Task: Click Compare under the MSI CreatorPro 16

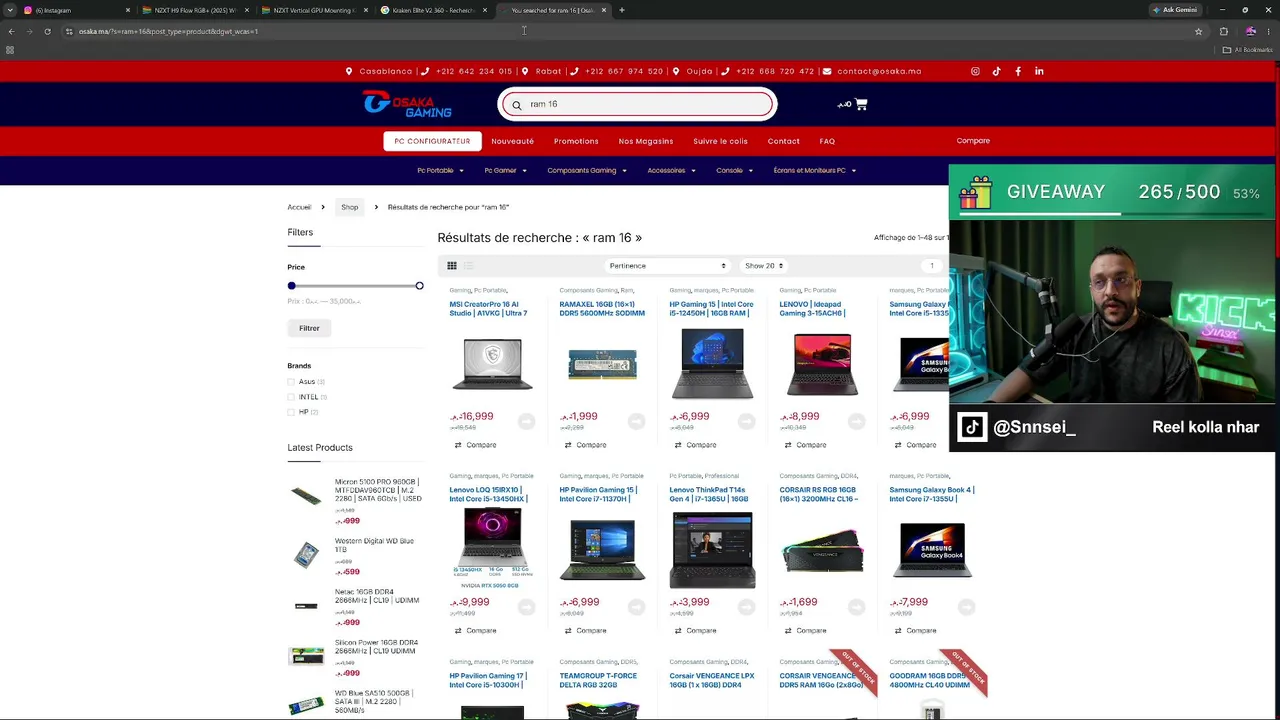Action: [475, 445]
